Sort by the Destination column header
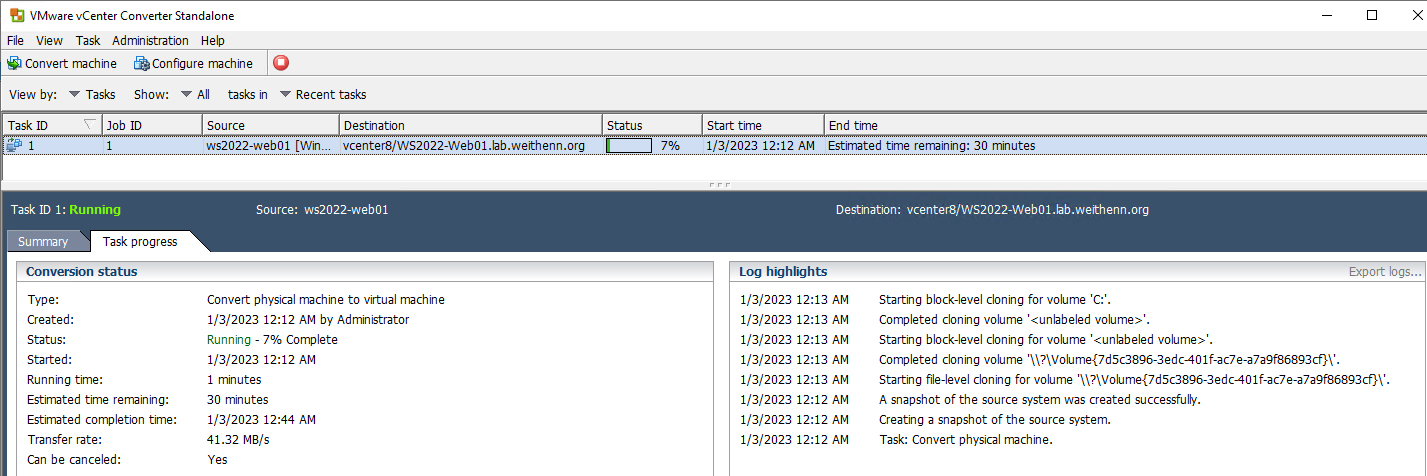The width and height of the screenshot is (1427, 476). [x=470, y=125]
